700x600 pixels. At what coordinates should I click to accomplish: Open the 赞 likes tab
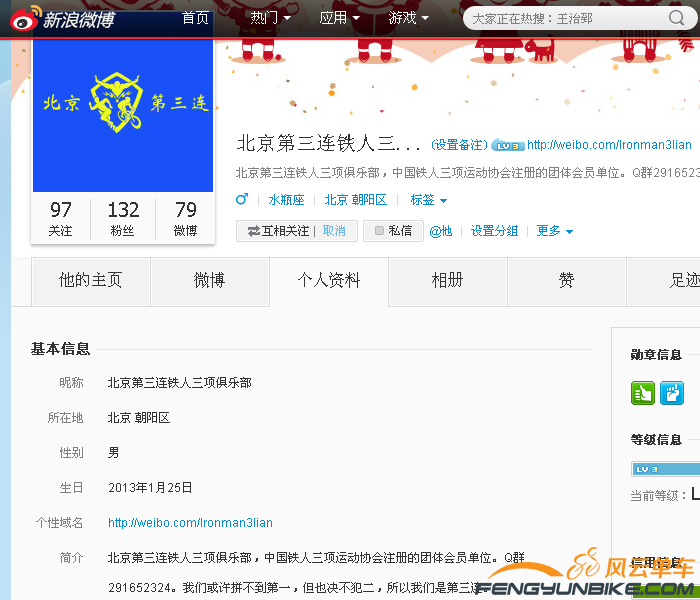coord(567,281)
